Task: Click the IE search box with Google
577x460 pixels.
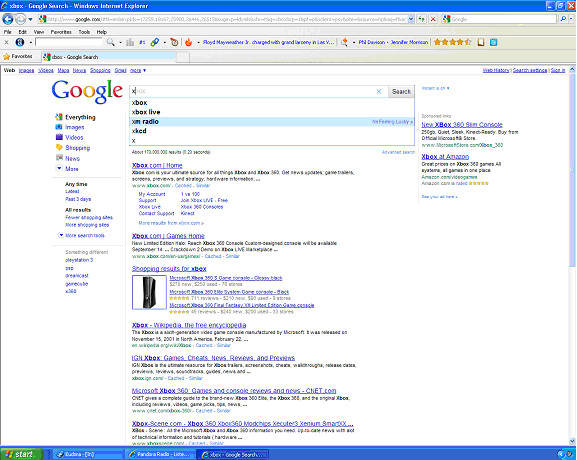Action: click(499, 19)
